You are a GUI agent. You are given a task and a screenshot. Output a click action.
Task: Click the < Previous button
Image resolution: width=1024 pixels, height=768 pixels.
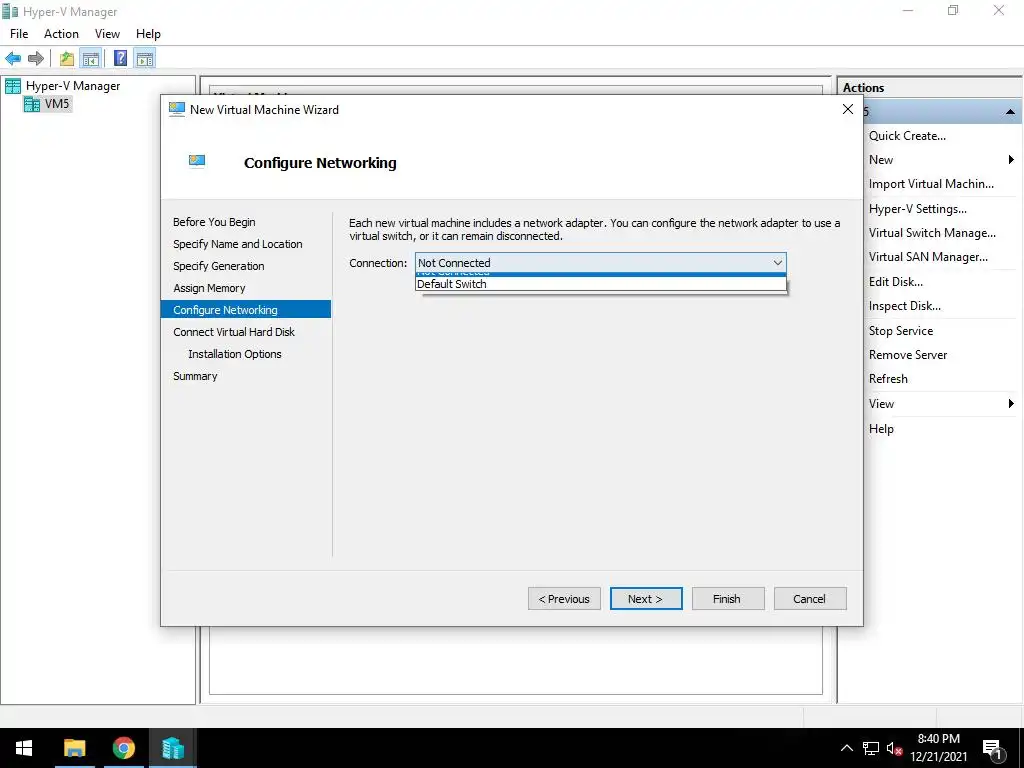pyautogui.click(x=564, y=599)
